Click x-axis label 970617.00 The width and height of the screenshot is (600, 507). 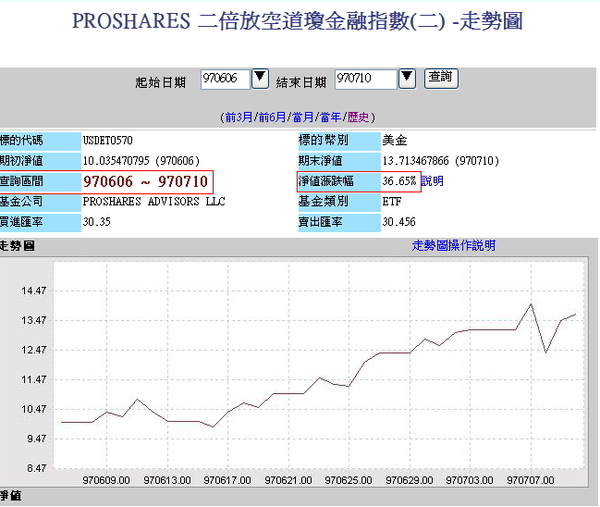[227, 480]
